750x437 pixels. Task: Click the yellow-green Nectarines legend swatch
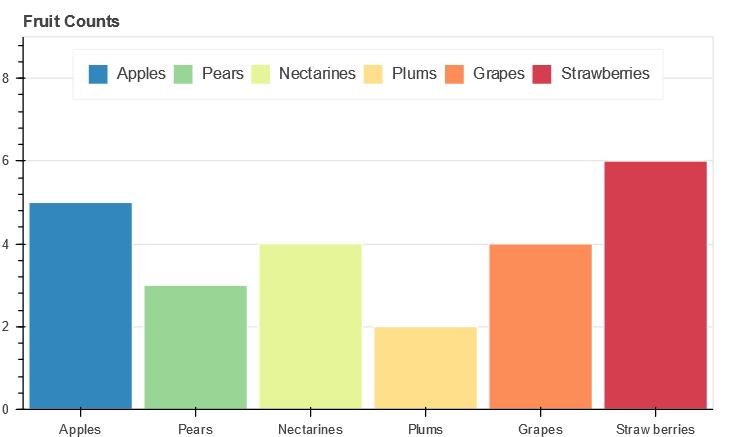260,74
